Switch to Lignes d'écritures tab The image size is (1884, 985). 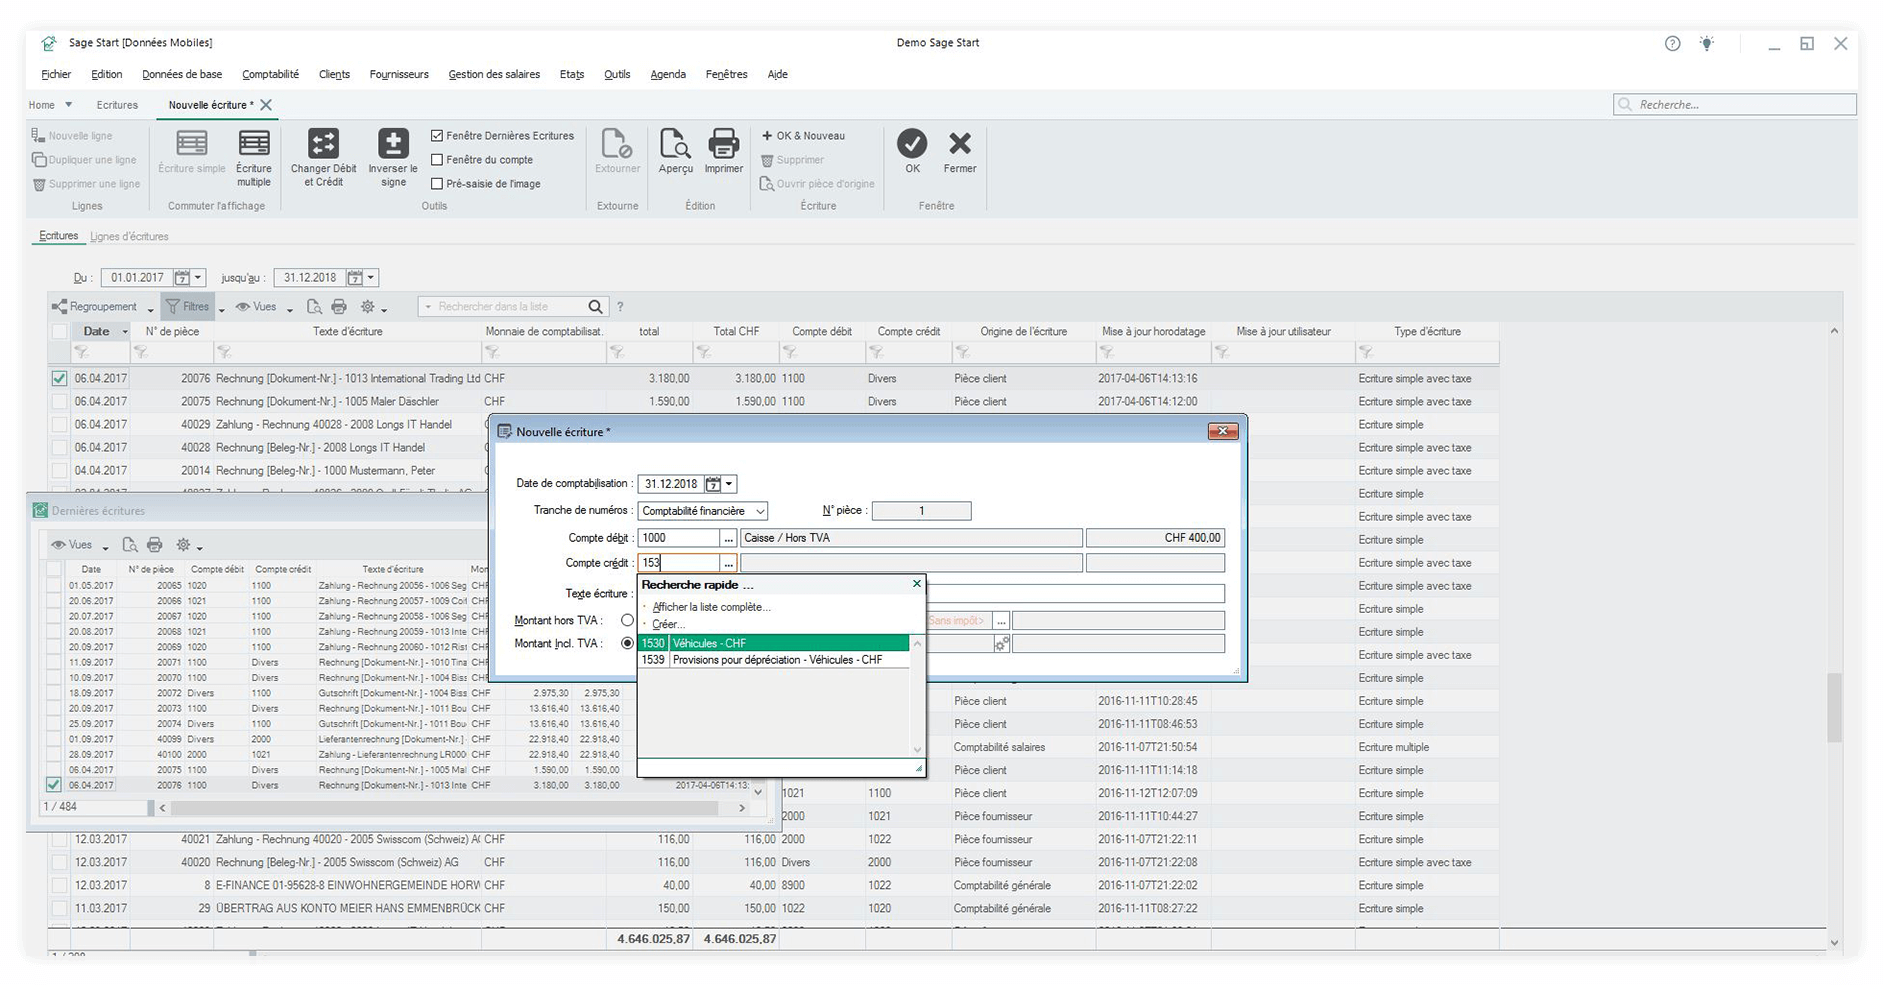tap(129, 237)
